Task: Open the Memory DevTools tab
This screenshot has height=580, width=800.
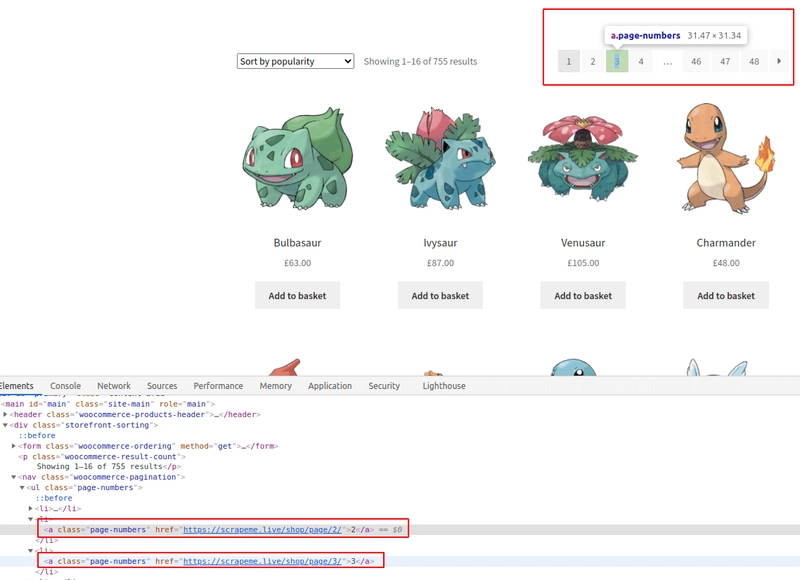Action: 276,386
